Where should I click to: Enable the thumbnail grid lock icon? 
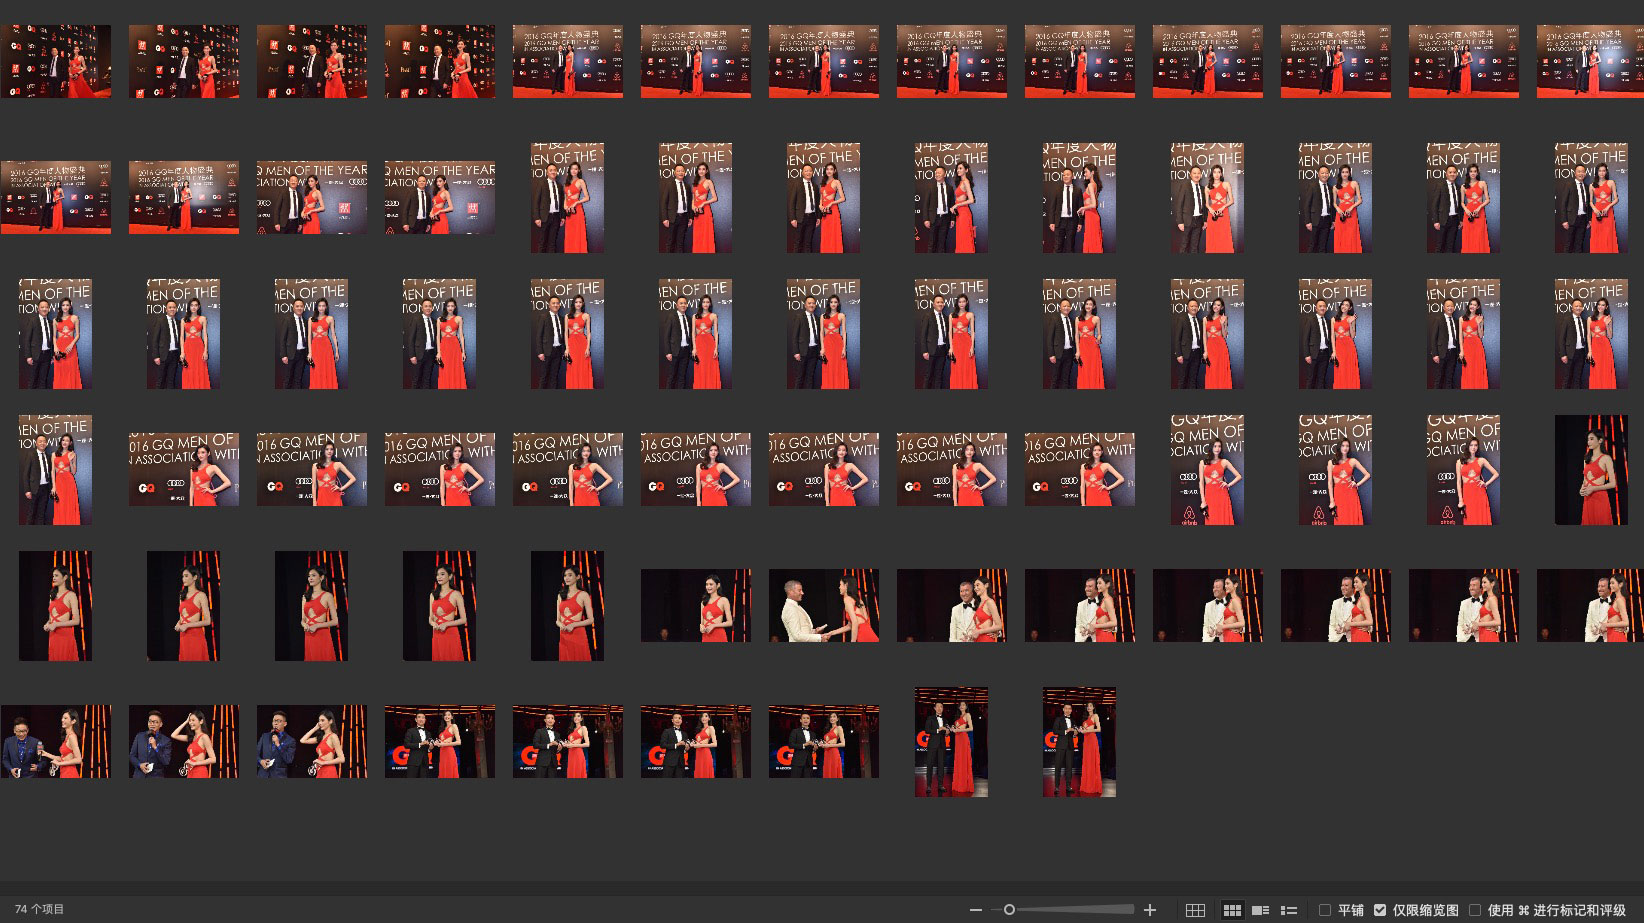point(1195,910)
